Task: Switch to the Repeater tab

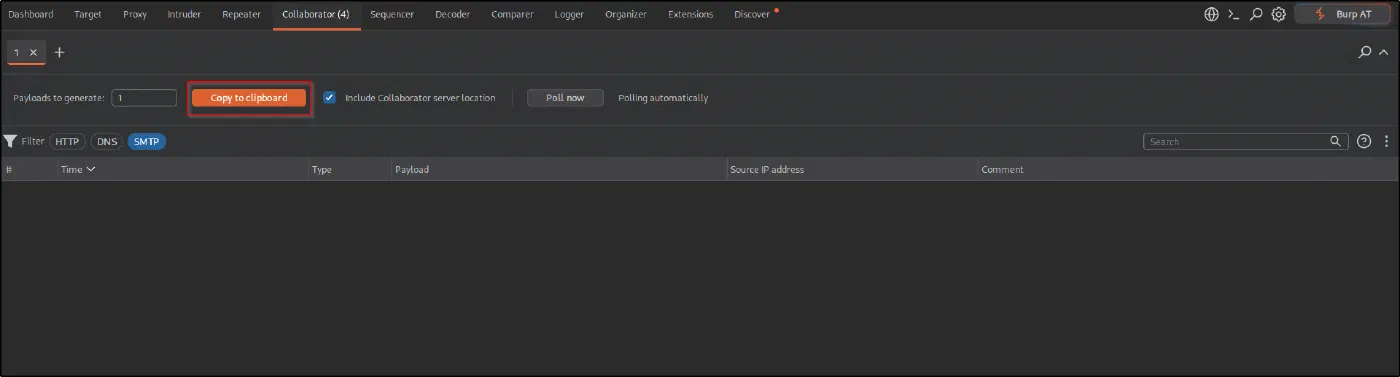Action: tap(241, 14)
